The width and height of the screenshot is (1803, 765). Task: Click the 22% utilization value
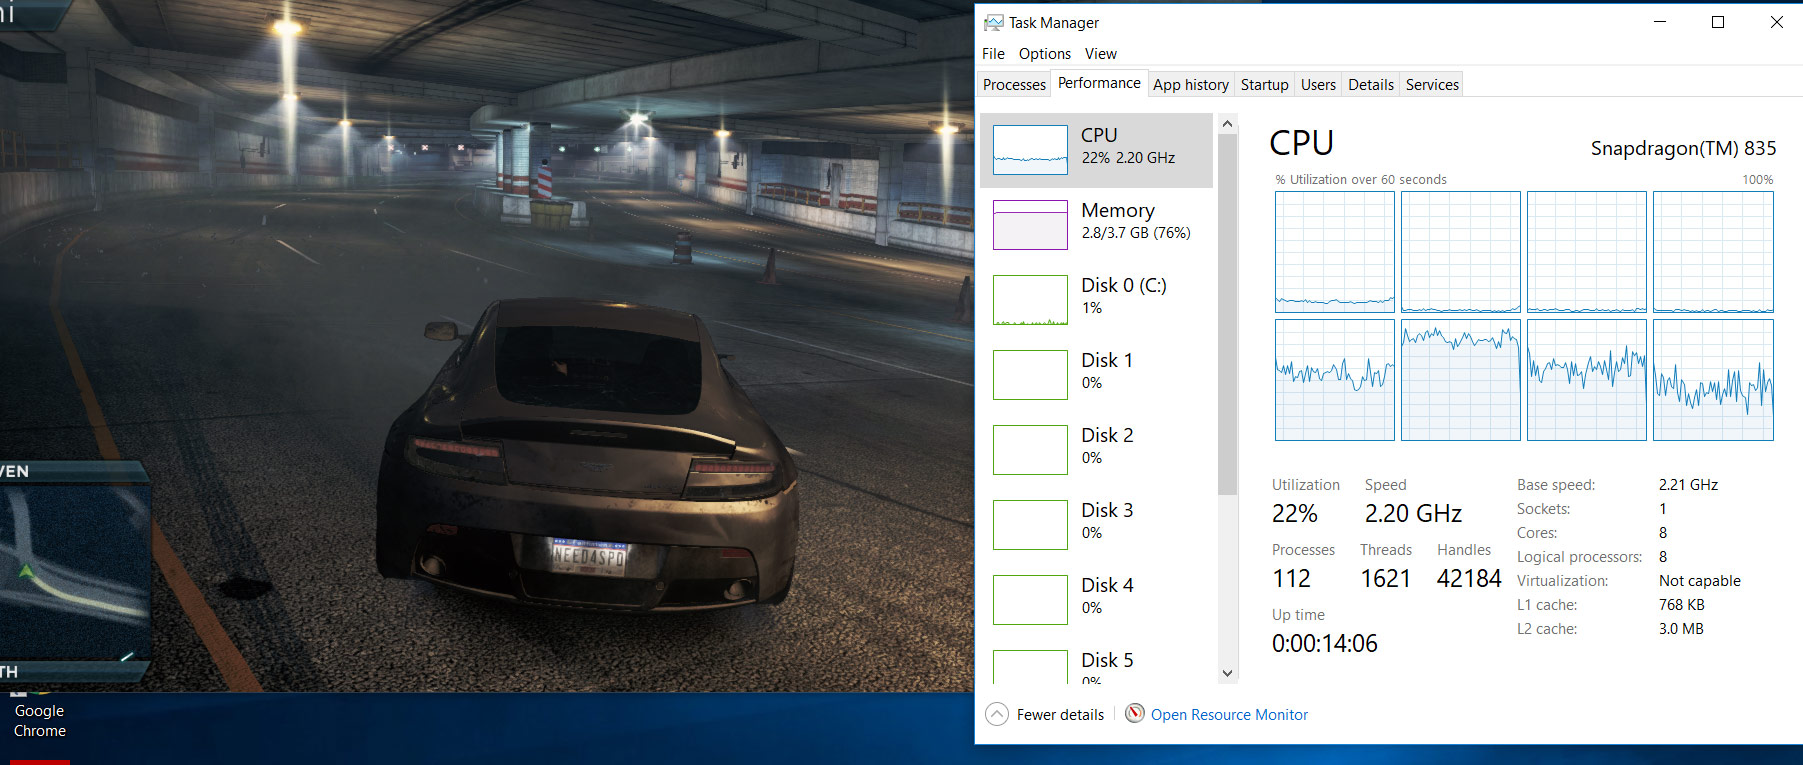coord(1295,514)
